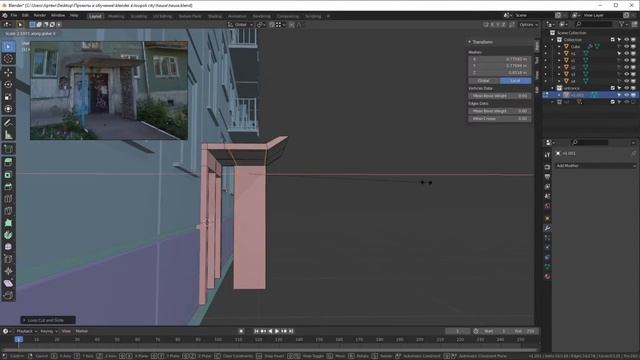Click the Median X value field

(x=500, y=59)
